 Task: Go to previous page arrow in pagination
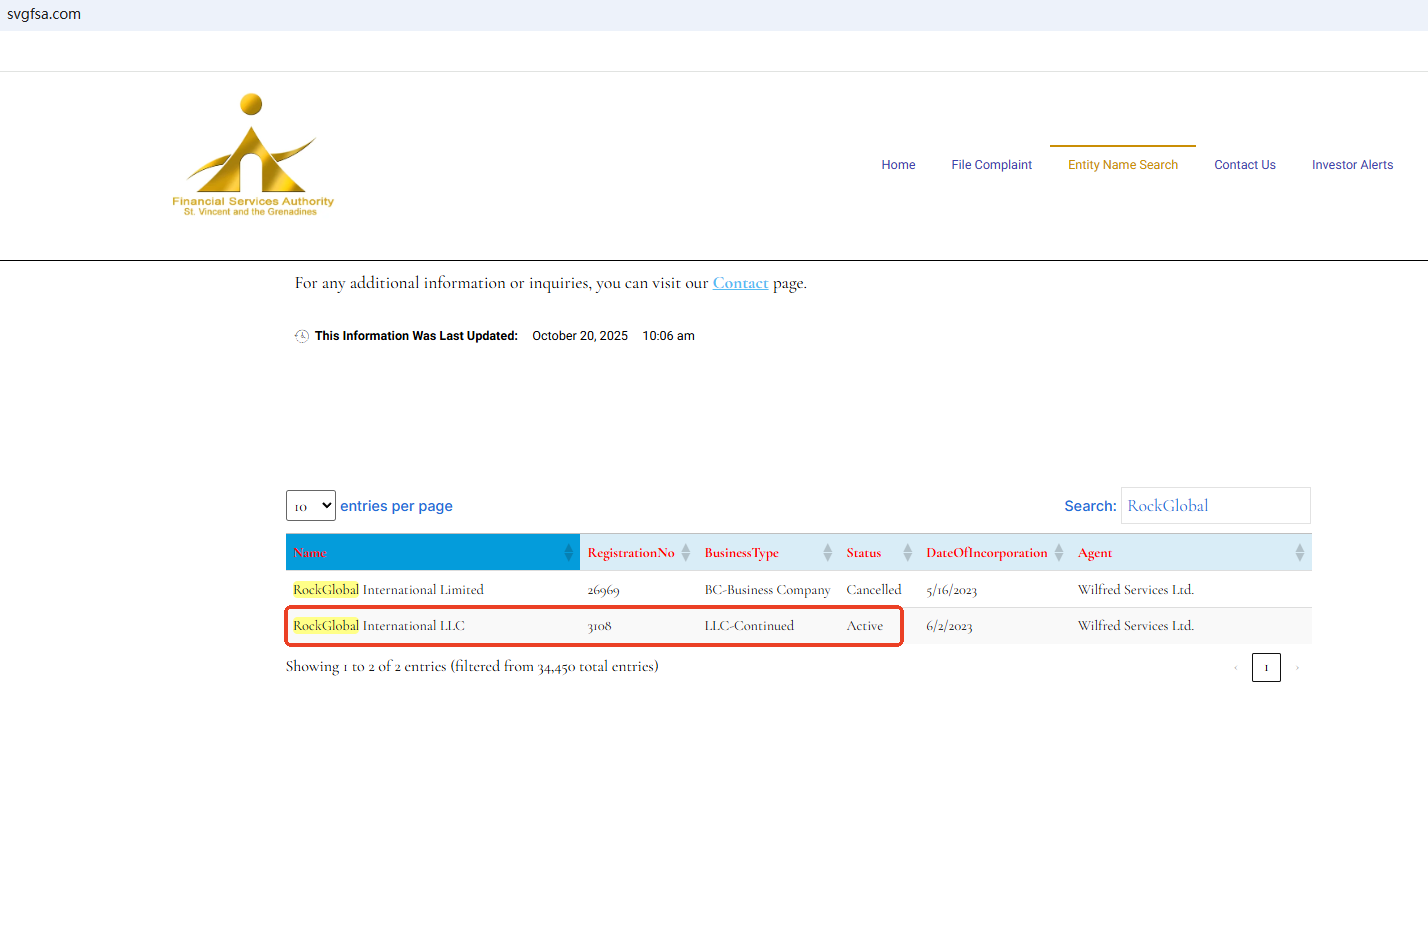[x=1236, y=667]
